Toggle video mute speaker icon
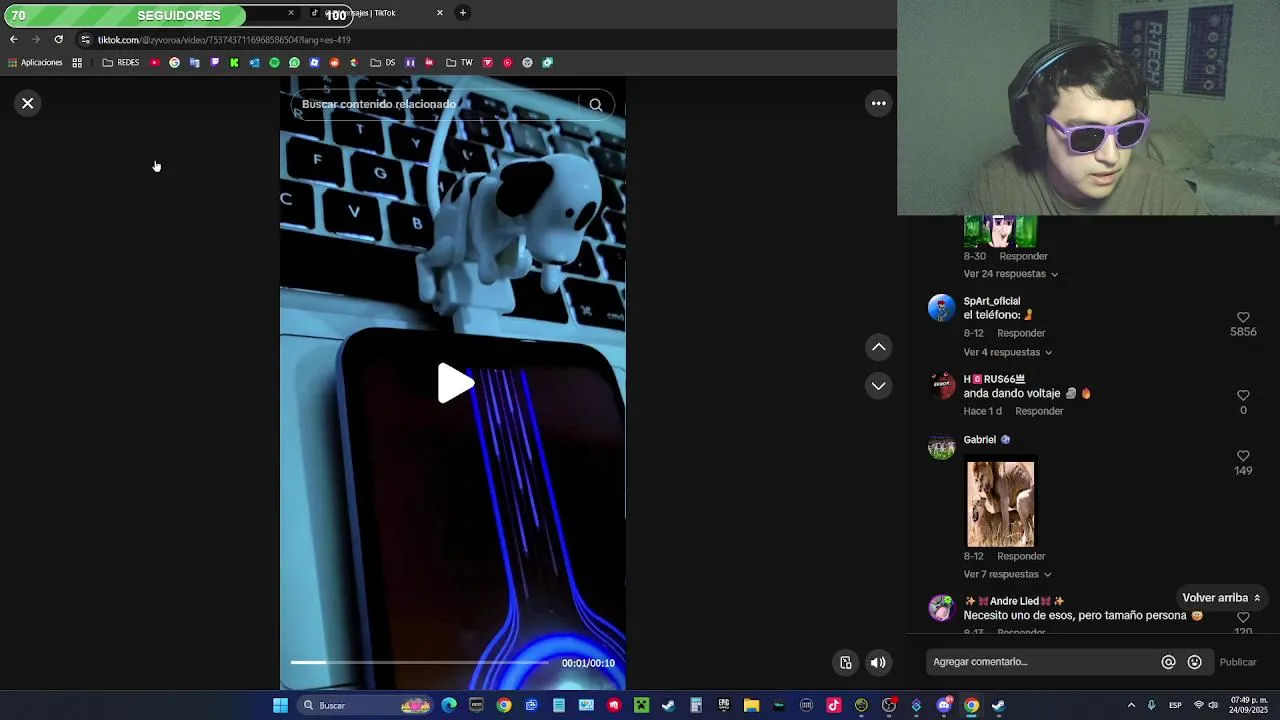This screenshot has height=720, width=1280. 877,662
